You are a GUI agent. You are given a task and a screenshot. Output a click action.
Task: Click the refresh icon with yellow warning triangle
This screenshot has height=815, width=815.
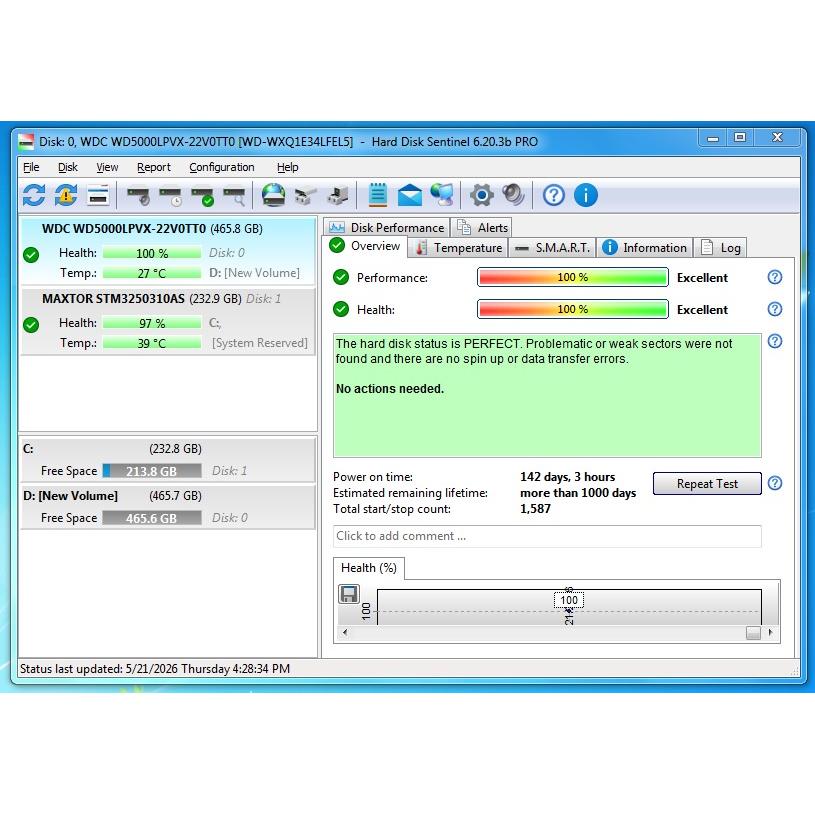(66, 195)
